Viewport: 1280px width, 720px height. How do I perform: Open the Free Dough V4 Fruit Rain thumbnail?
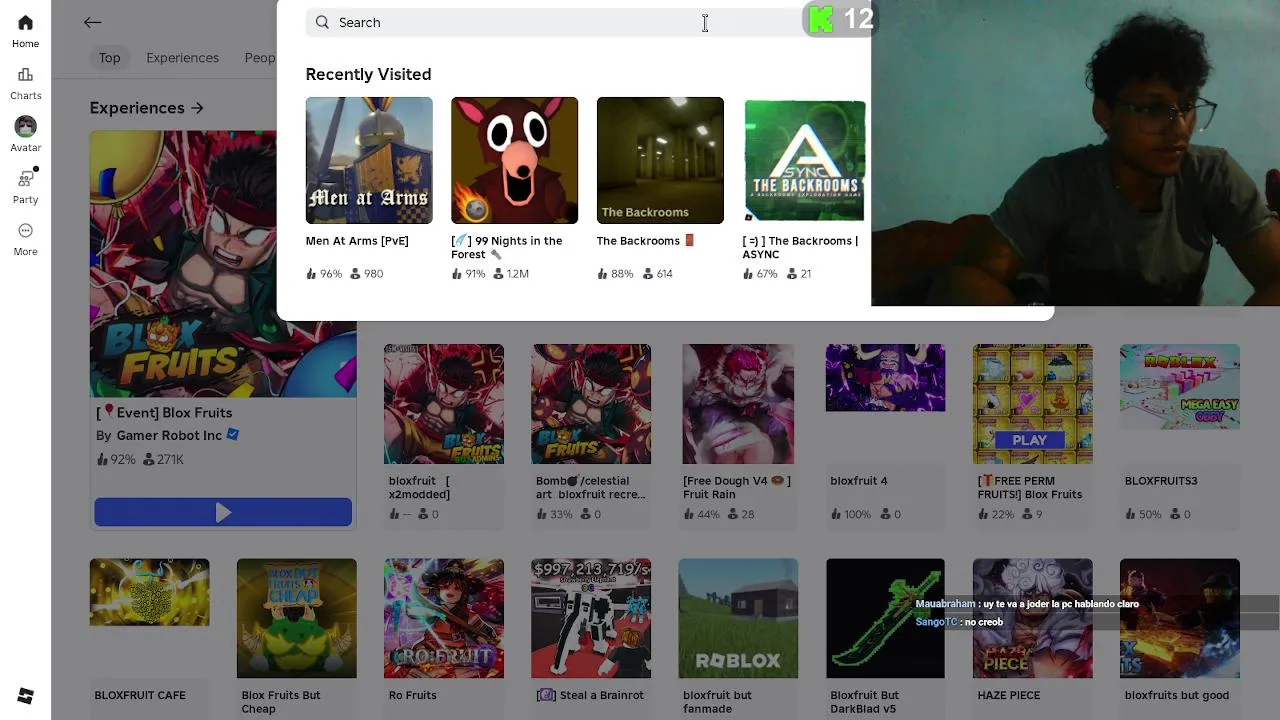coord(738,404)
